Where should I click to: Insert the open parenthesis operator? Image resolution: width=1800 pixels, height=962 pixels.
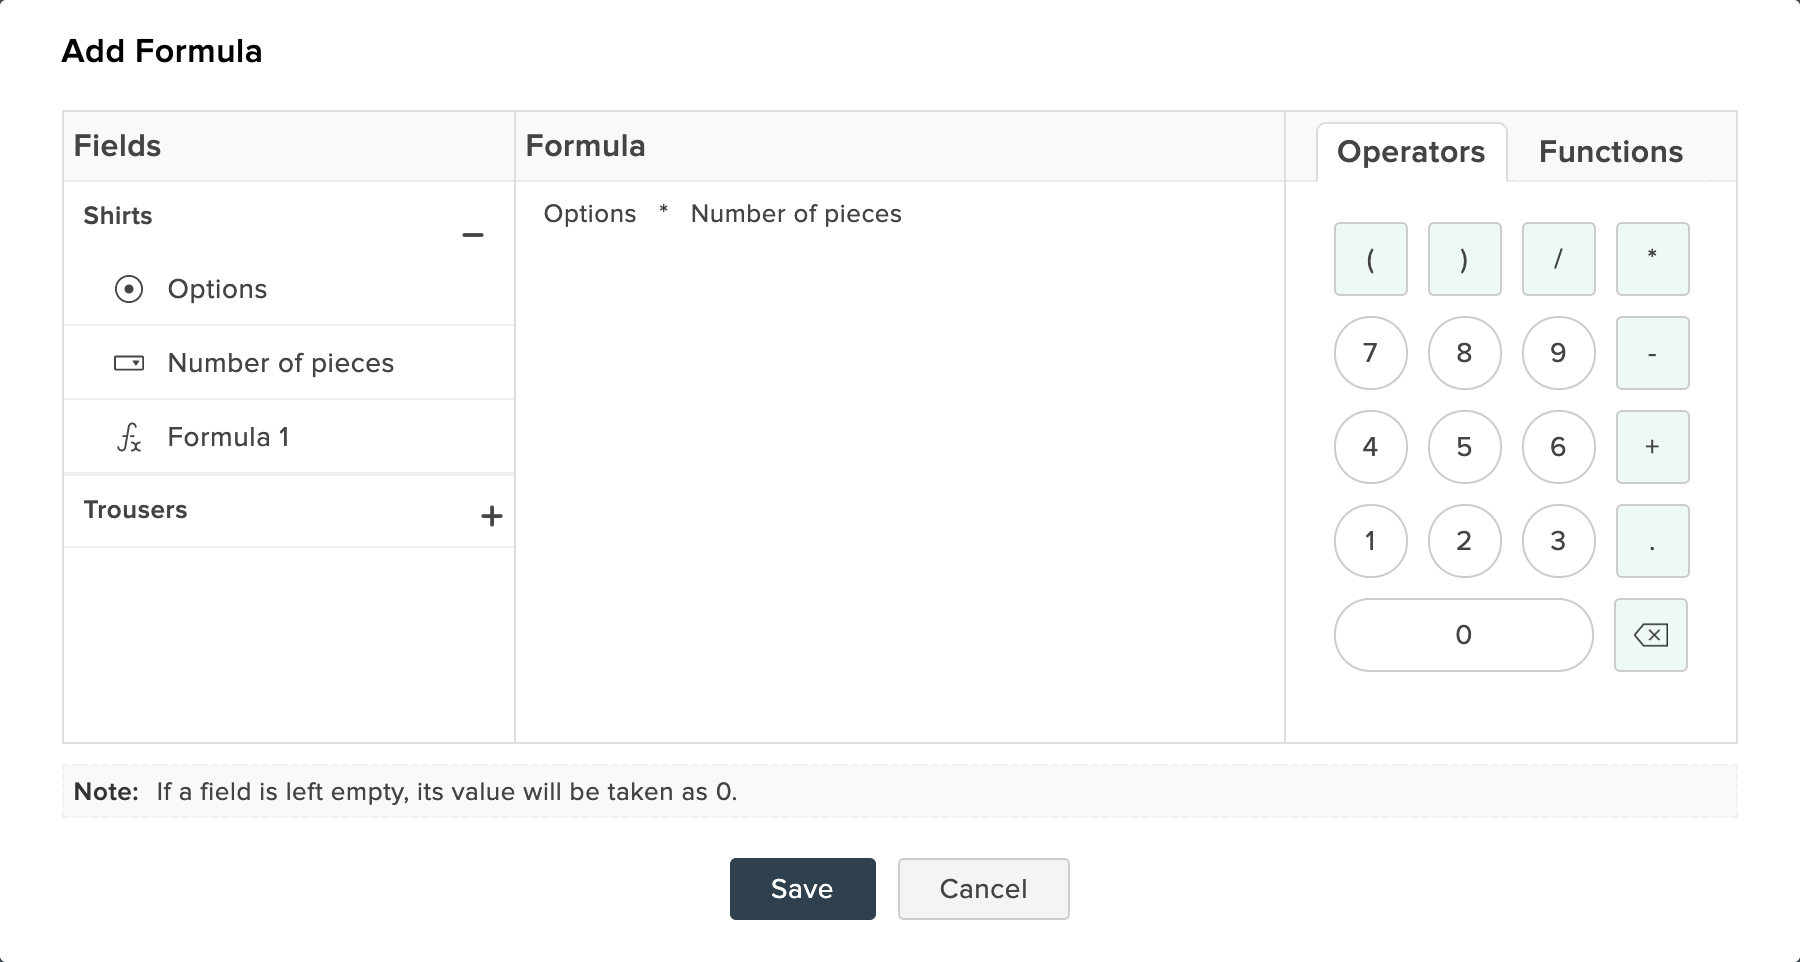point(1371,259)
